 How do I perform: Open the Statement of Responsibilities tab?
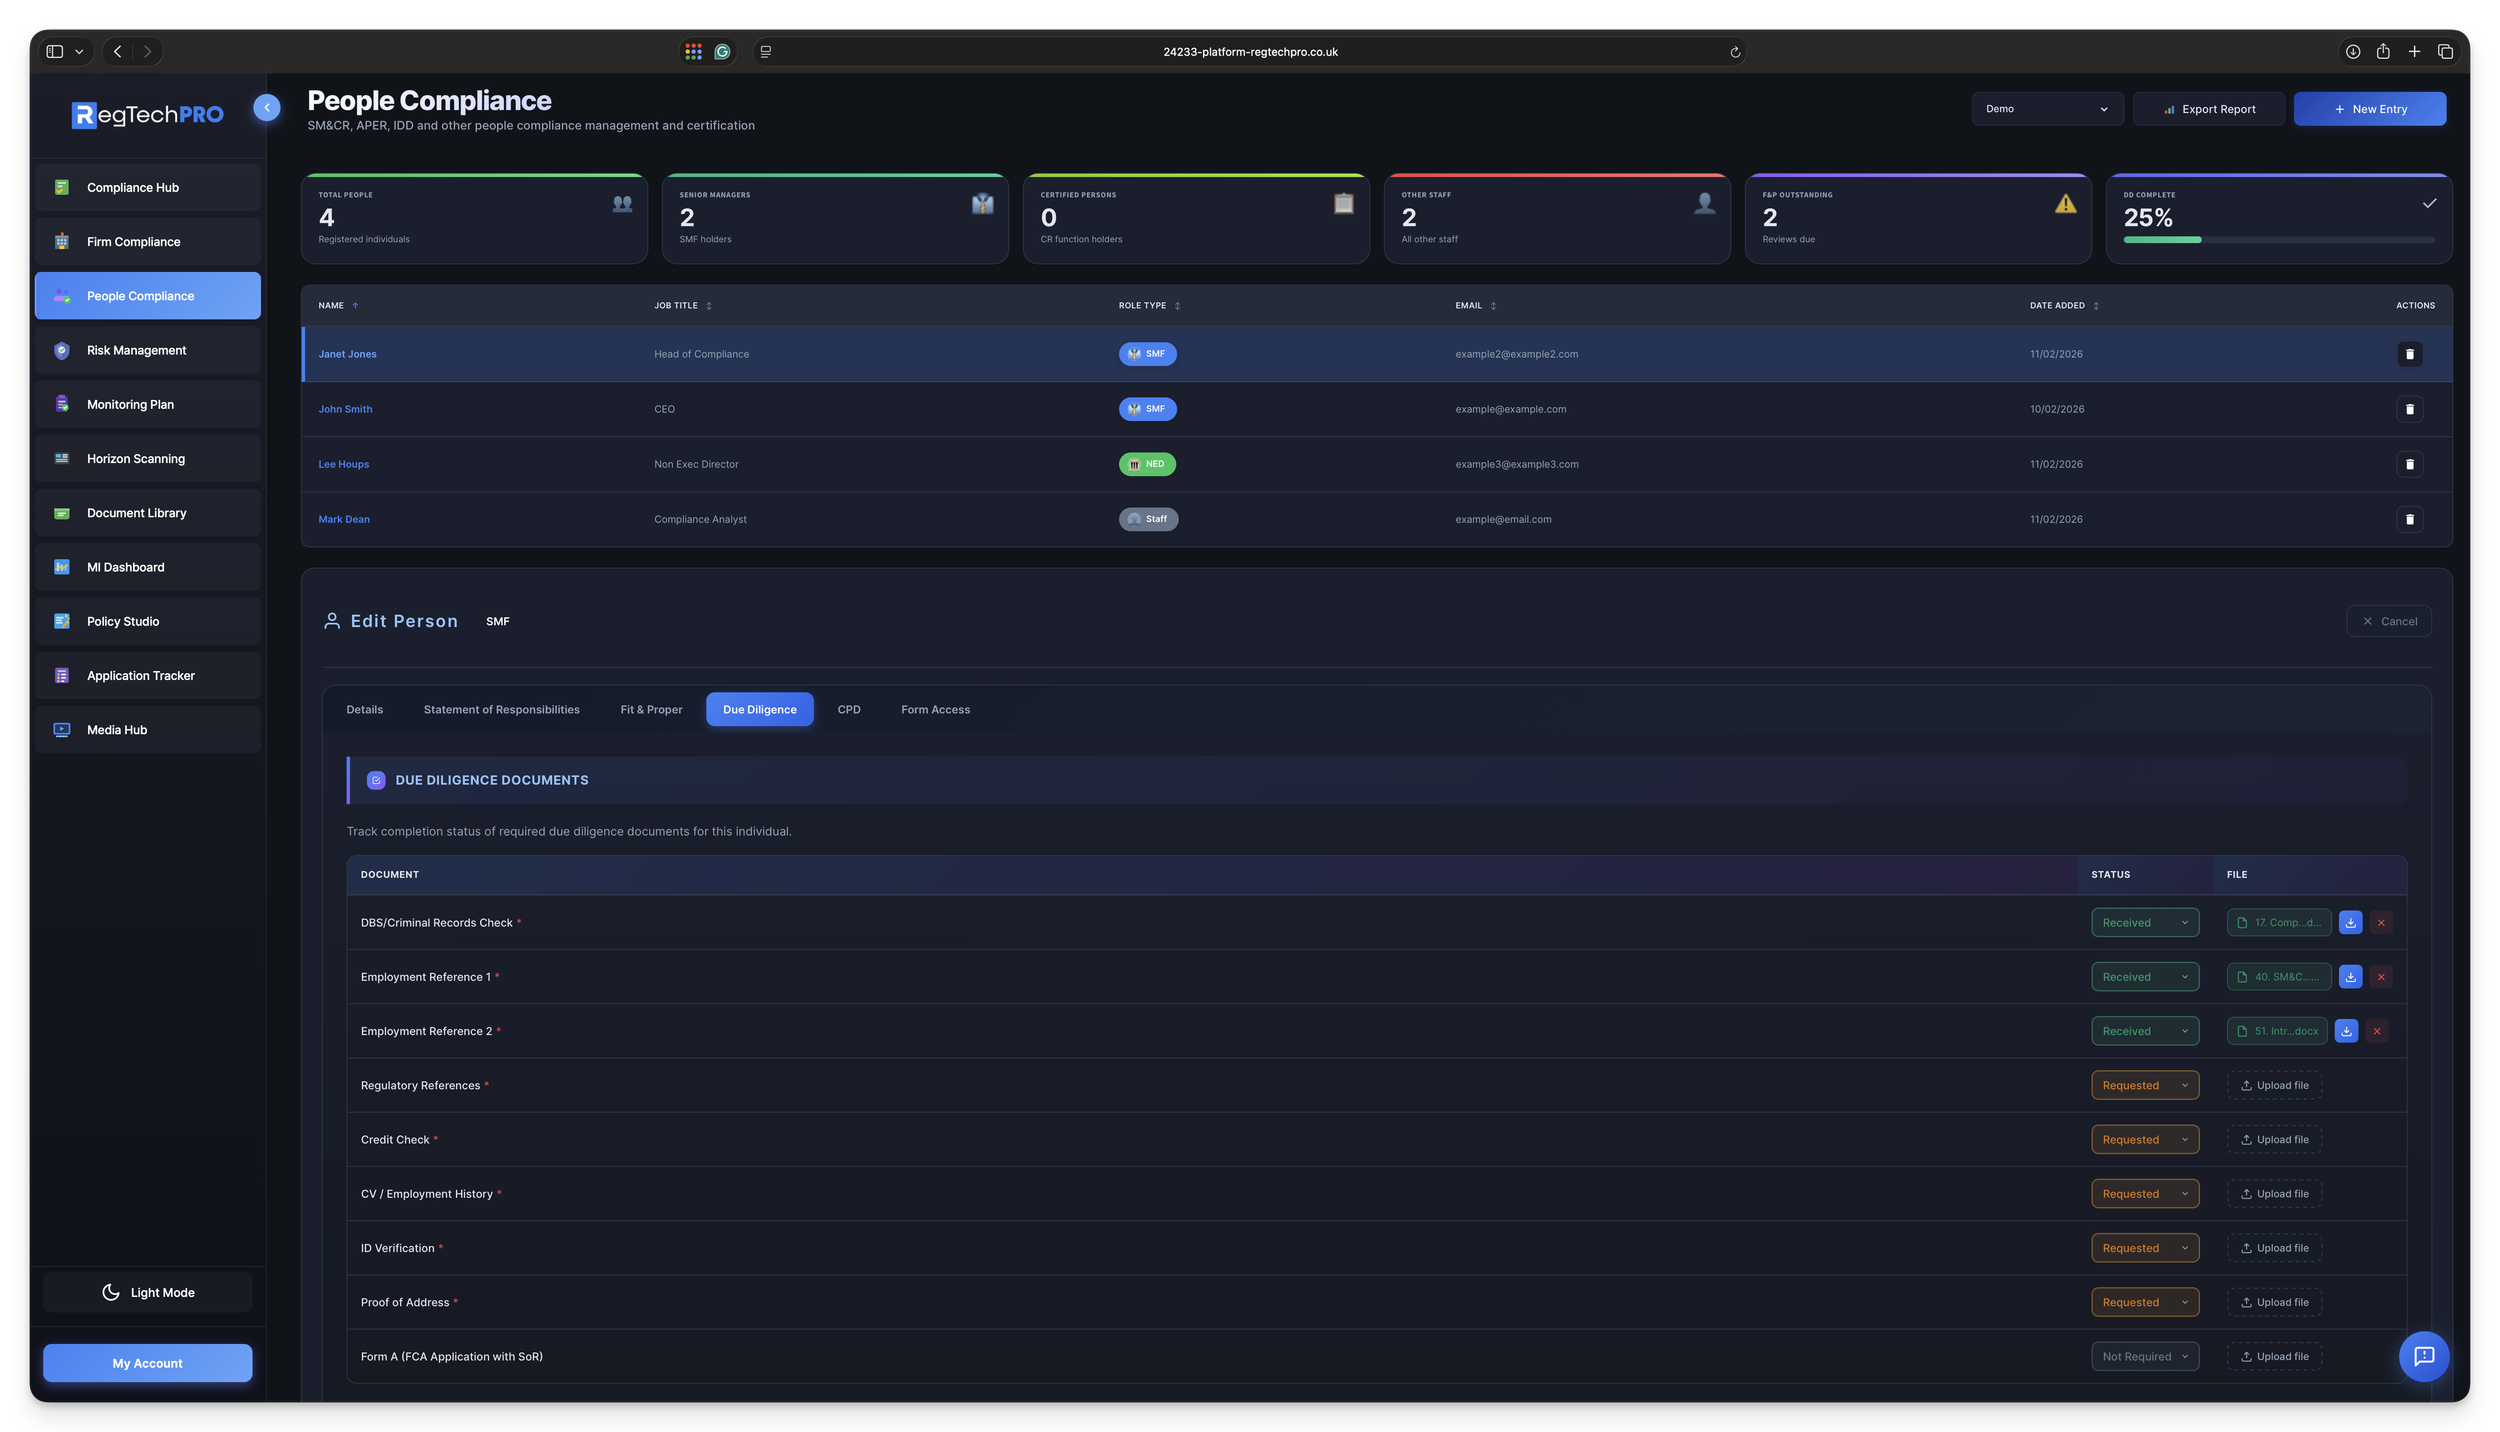coord(501,709)
